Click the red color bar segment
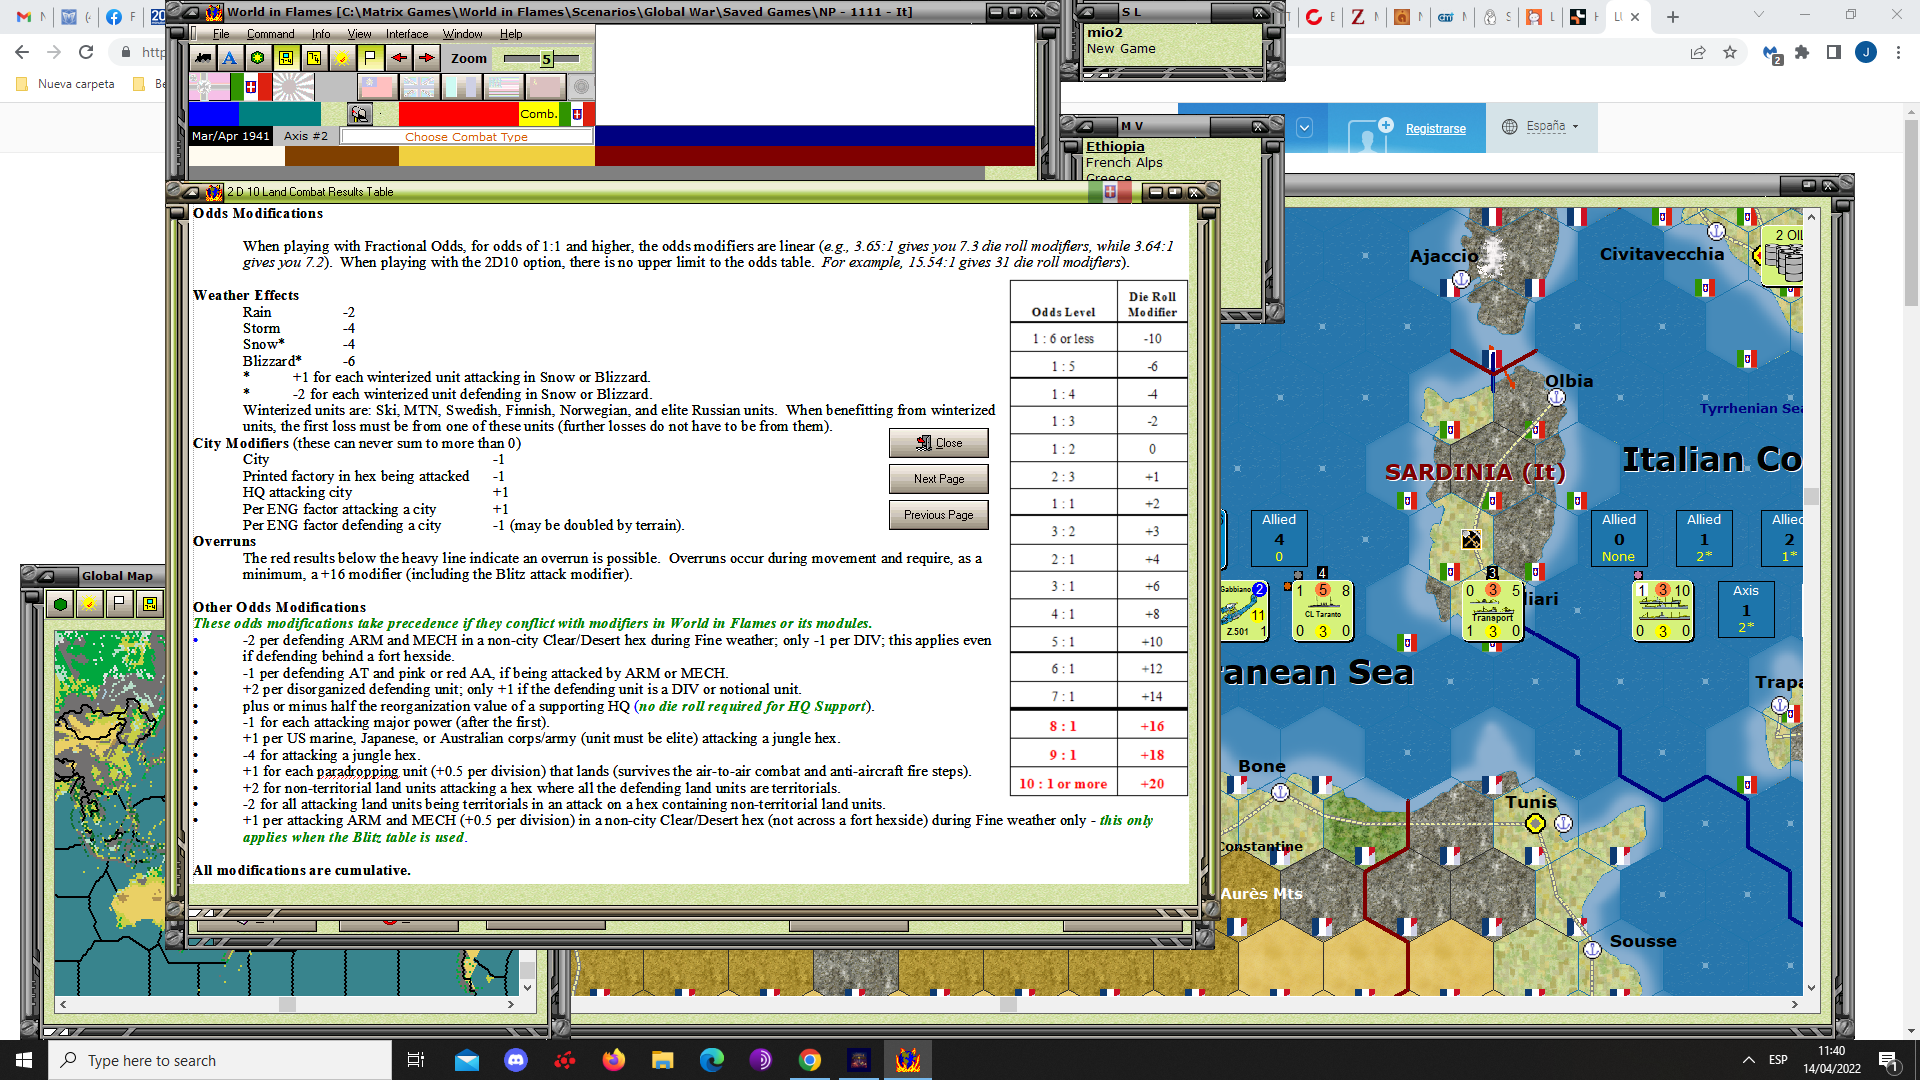Image resolution: width=1920 pixels, height=1080 pixels. (458, 114)
